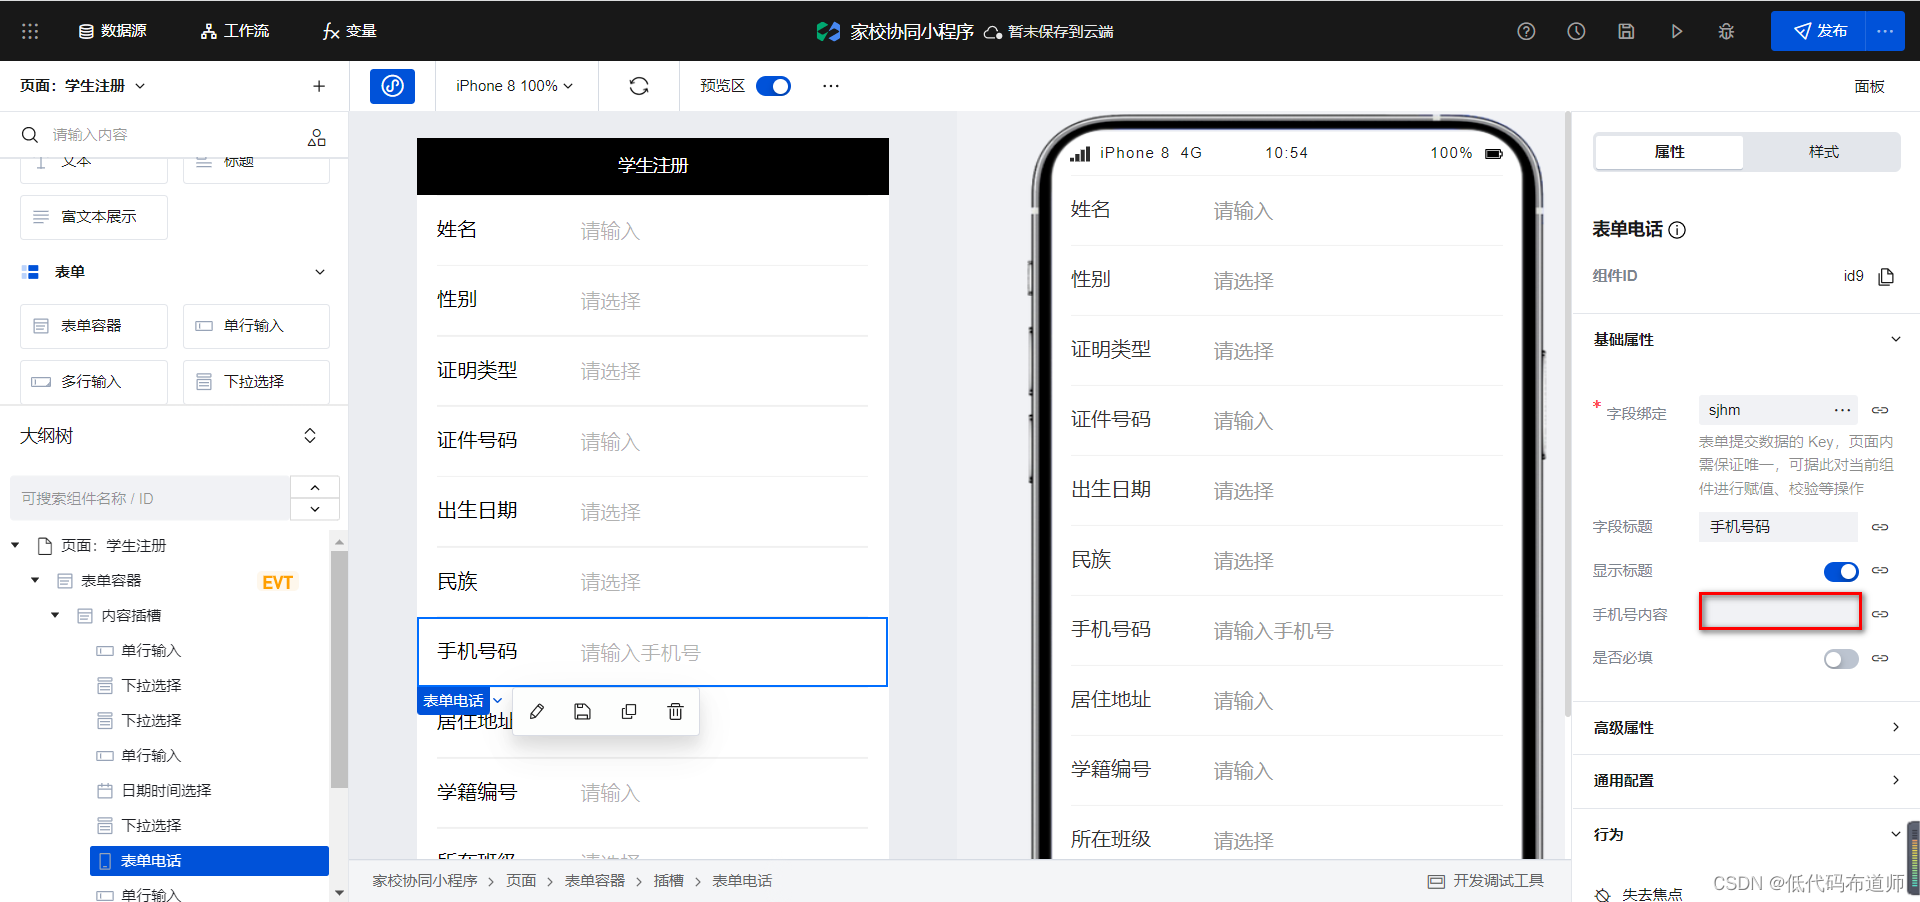This screenshot has height=902, width=1920.
Task: Click the bind link icon for 字段标题
Action: (1880, 527)
